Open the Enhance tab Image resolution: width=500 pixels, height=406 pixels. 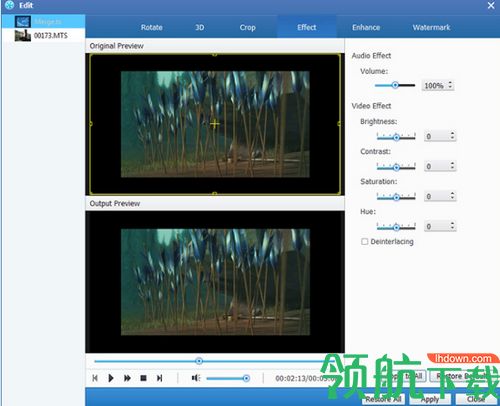(x=366, y=27)
